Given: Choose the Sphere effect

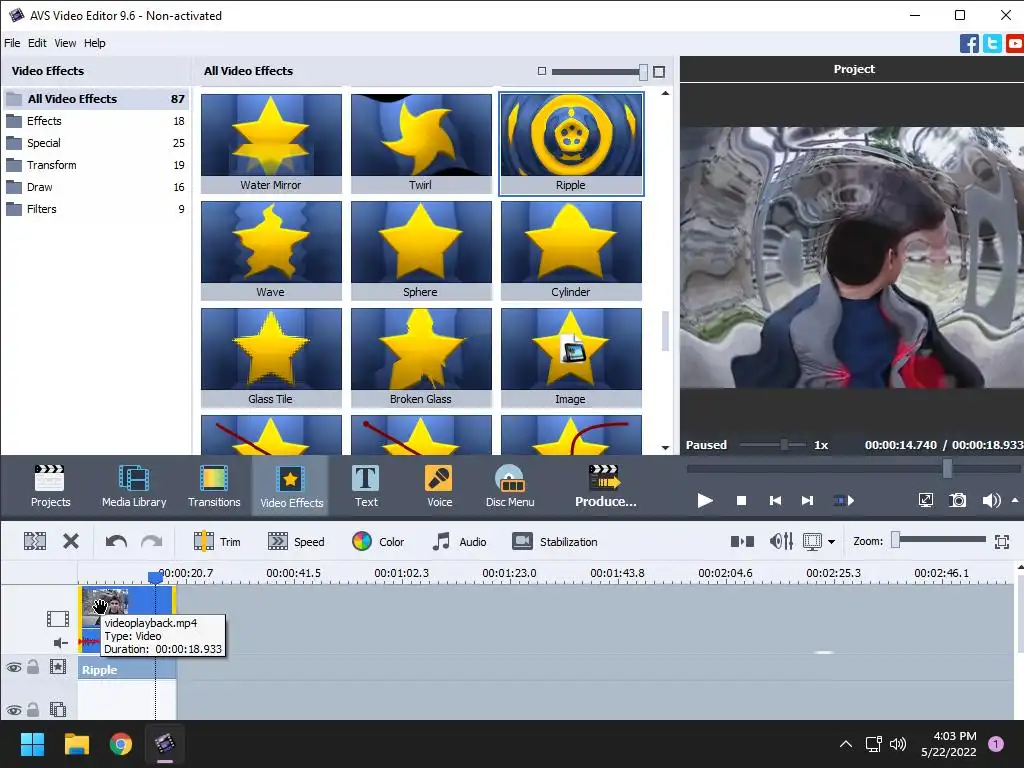Looking at the screenshot, I should 421,250.
